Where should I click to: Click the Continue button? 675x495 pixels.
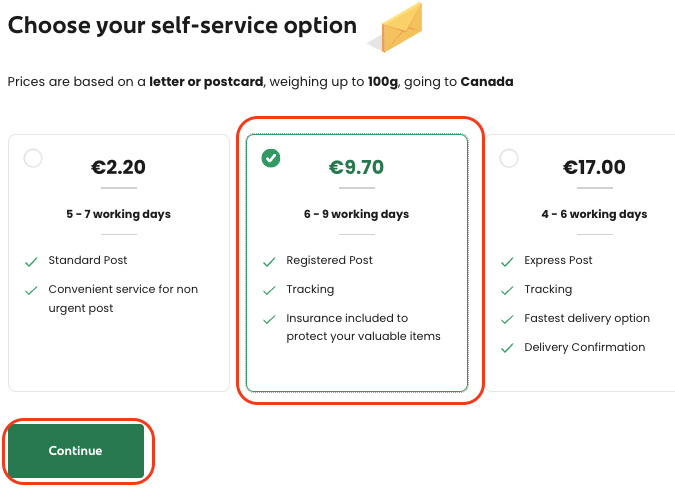[x=76, y=451]
